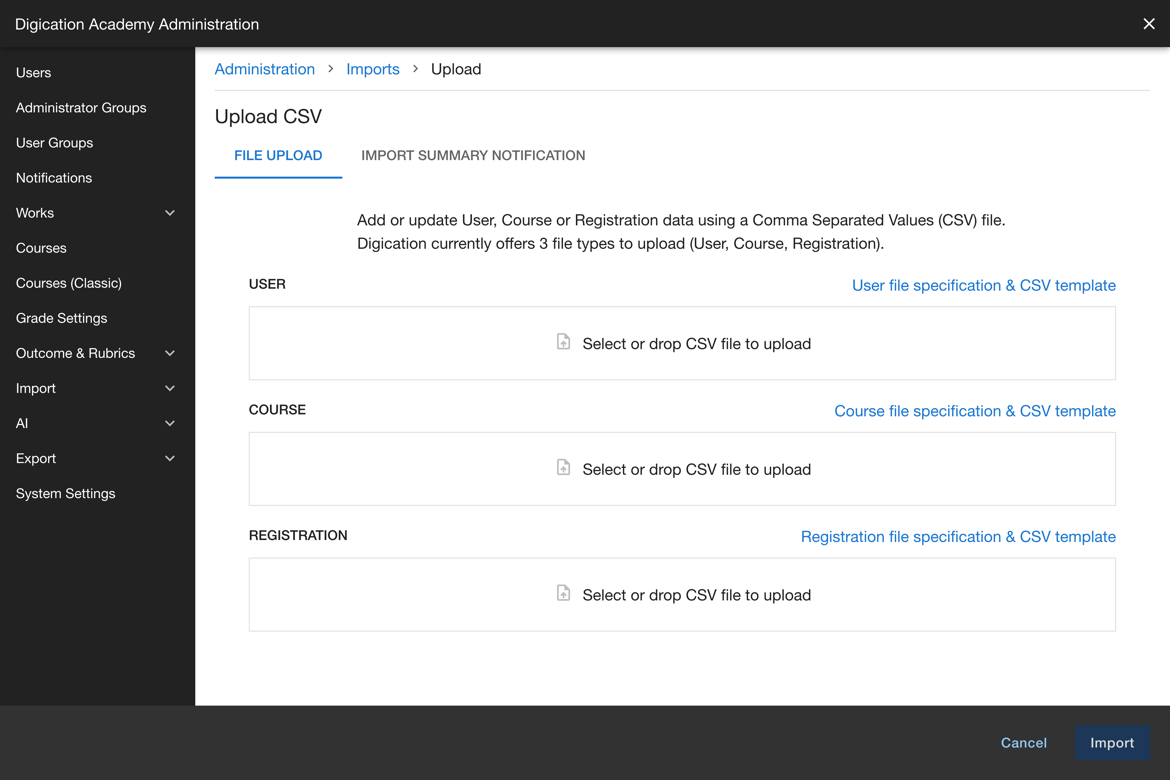Viewport: 1170px width, 780px height.
Task: Open User file specification & CSV template
Action: [x=983, y=285]
